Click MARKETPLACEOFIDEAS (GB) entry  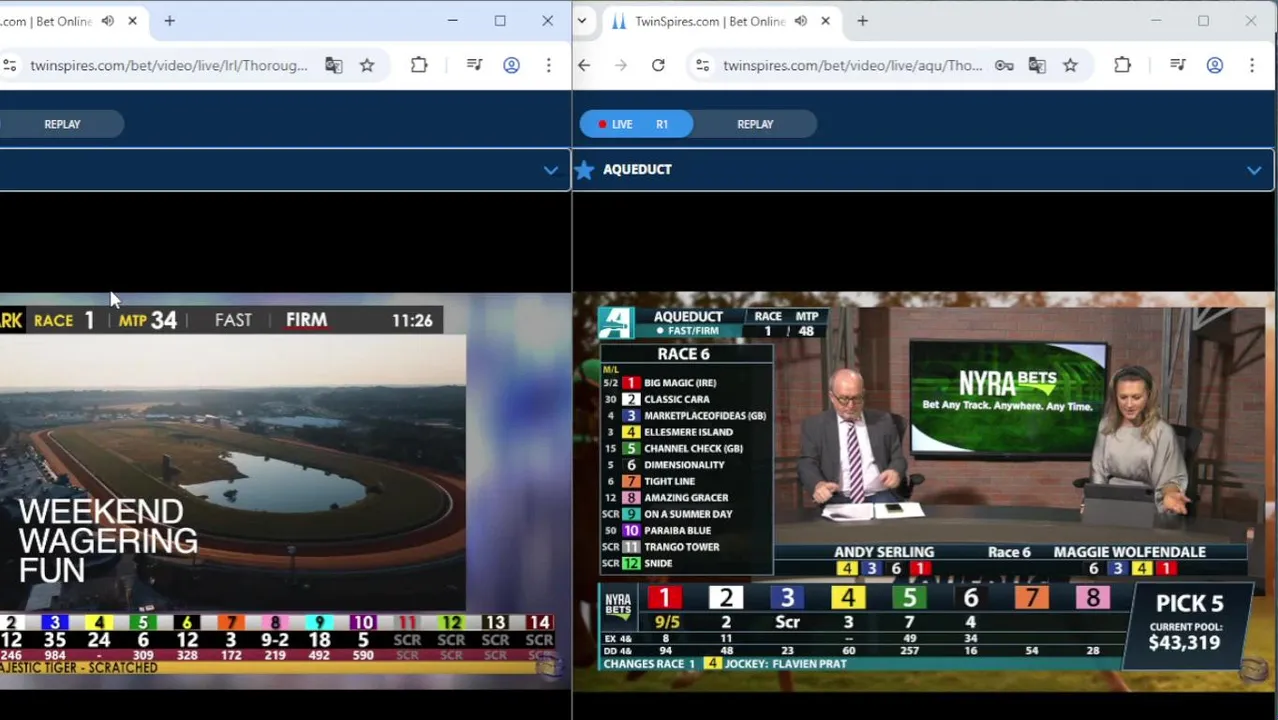tap(705, 416)
